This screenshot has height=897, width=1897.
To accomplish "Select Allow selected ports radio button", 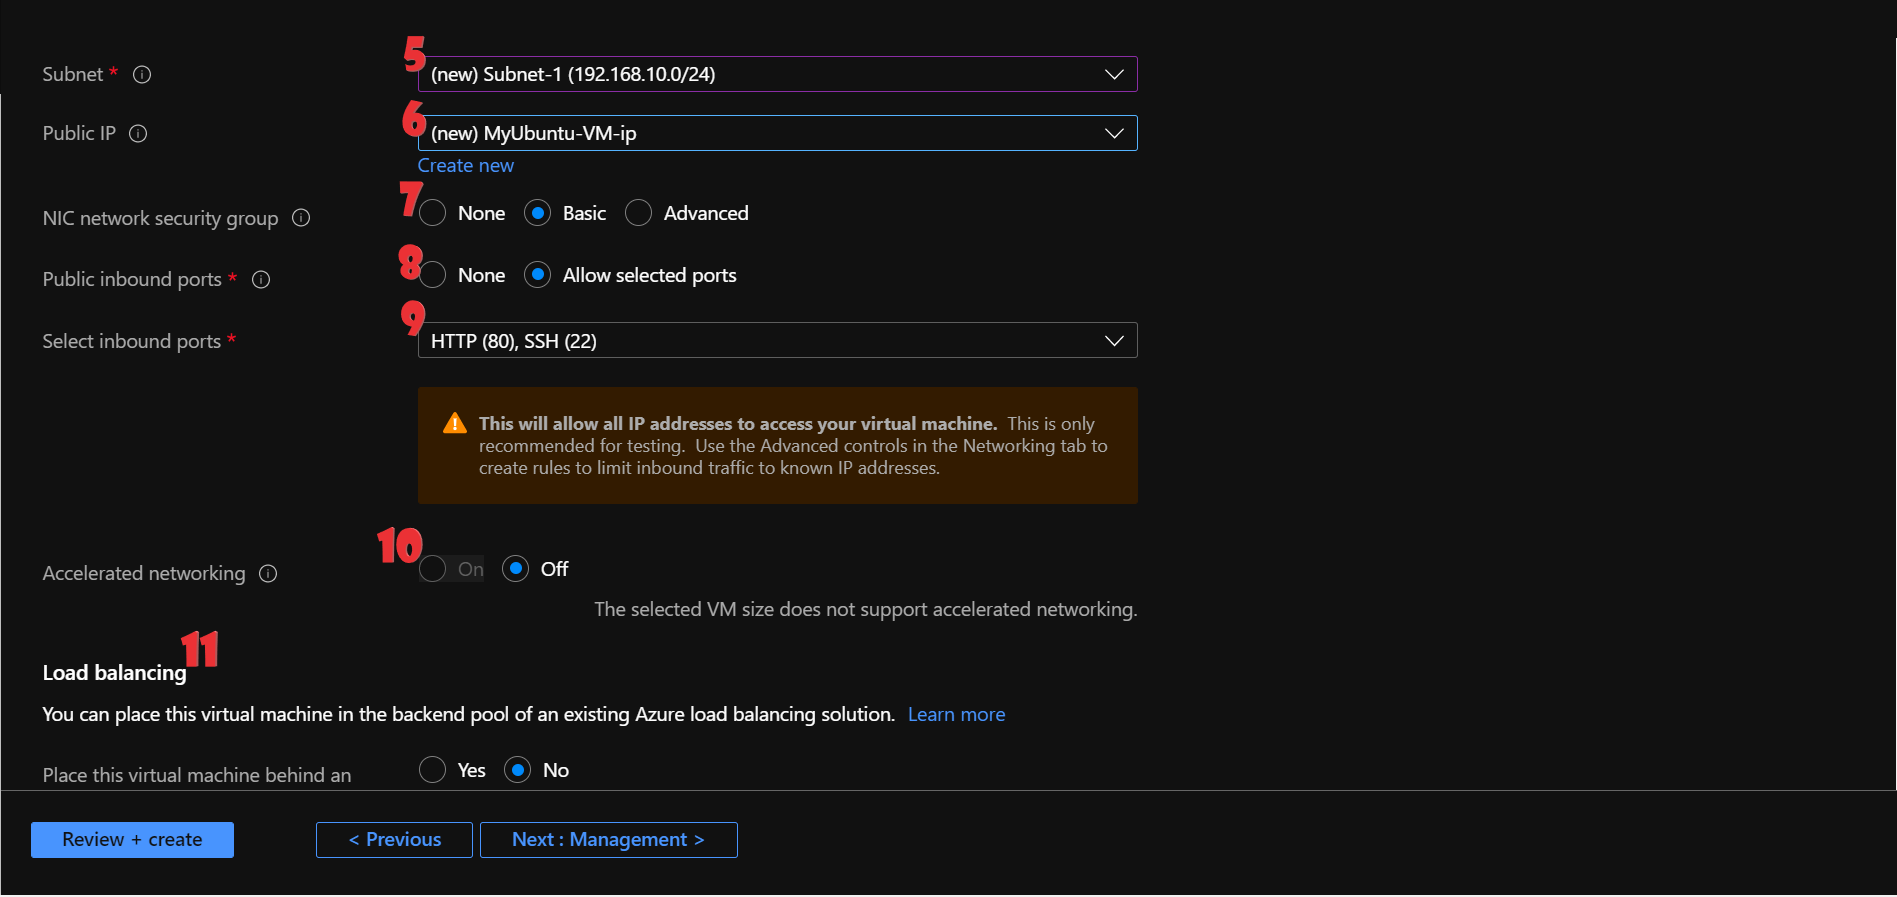I will pos(538,275).
